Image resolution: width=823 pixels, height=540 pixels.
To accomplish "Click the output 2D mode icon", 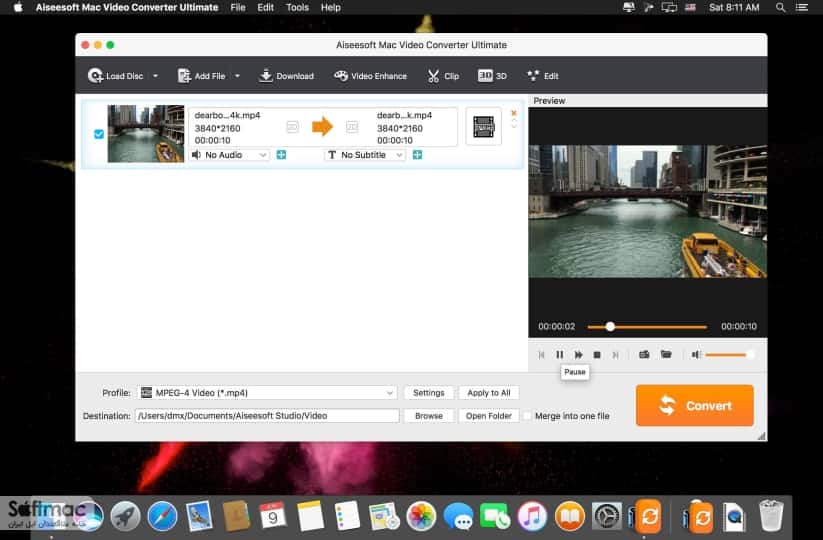I will pos(352,126).
